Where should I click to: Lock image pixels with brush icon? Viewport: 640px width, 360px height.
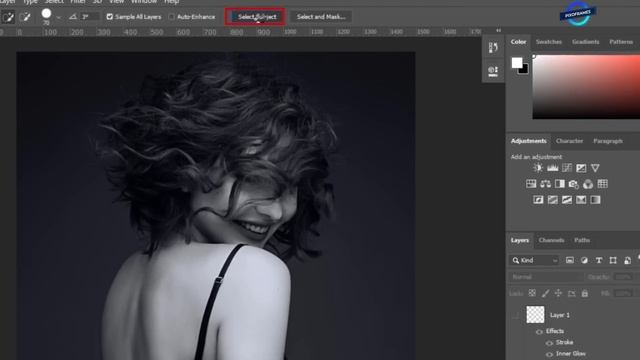point(545,293)
